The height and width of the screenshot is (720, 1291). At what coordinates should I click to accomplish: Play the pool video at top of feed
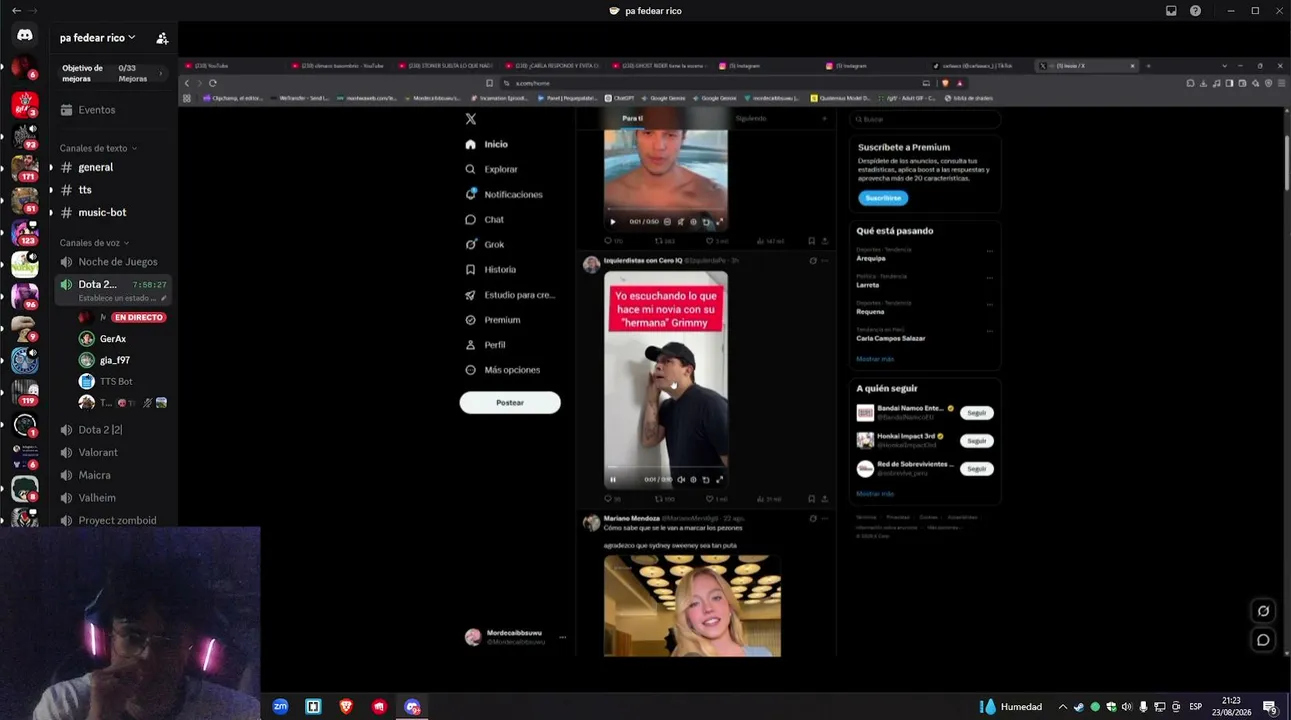tap(613, 222)
